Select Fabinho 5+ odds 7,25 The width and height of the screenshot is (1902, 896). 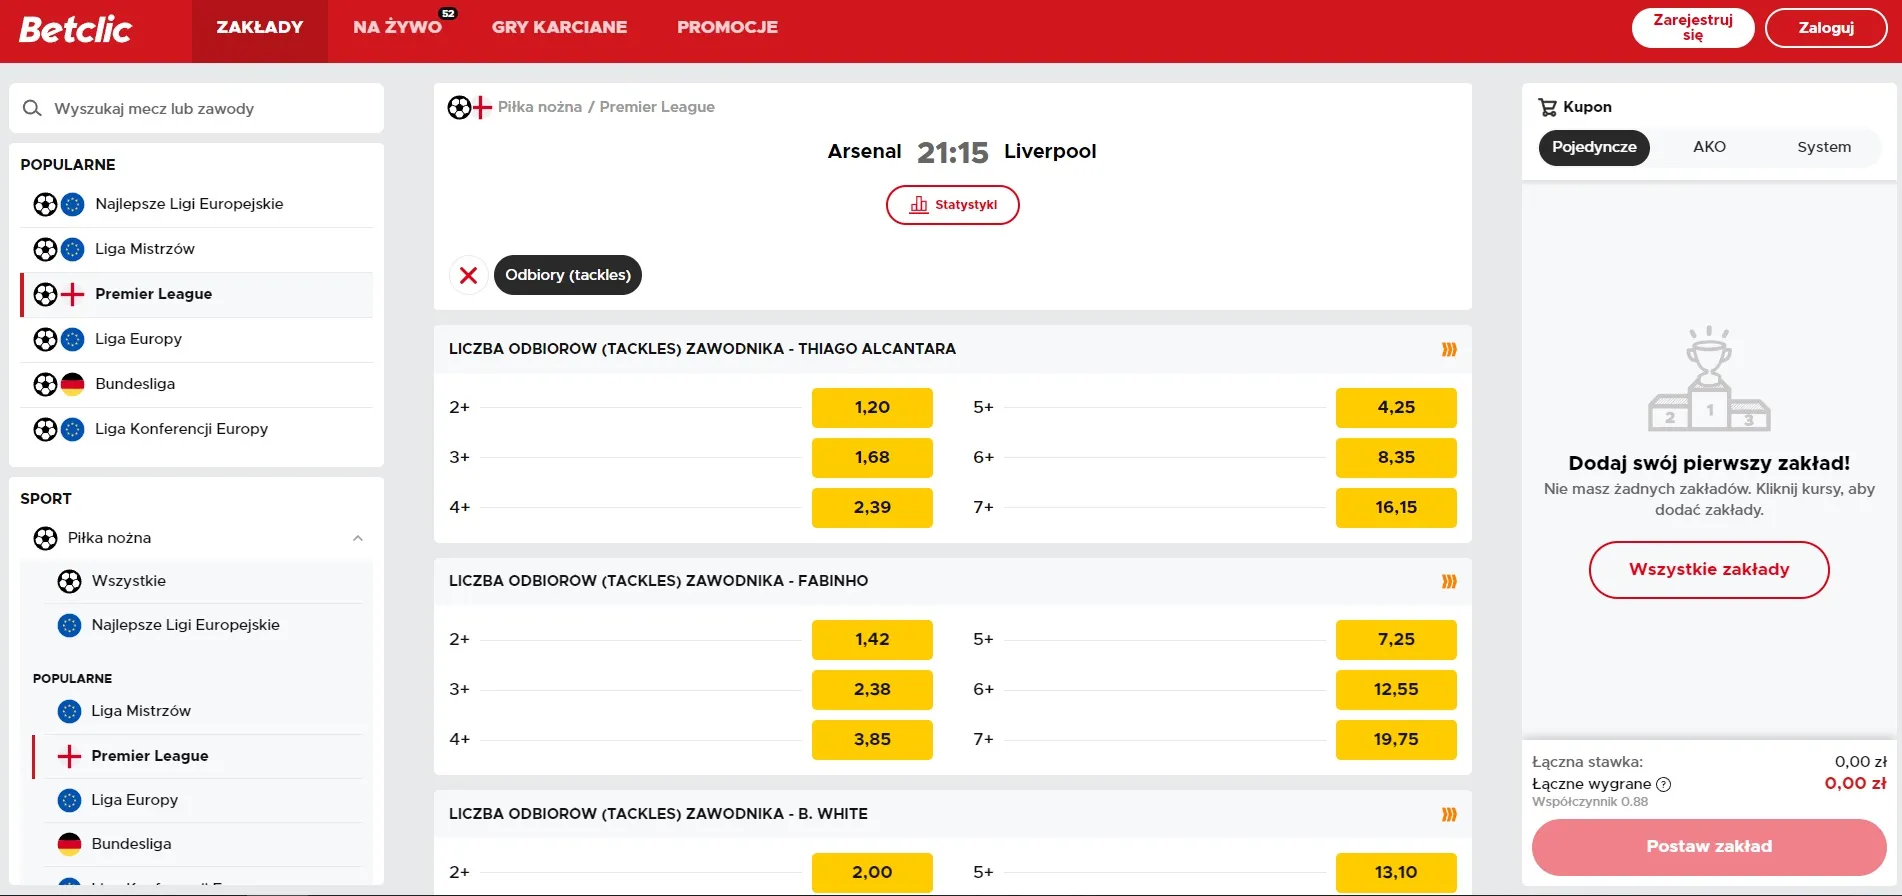[1396, 640]
